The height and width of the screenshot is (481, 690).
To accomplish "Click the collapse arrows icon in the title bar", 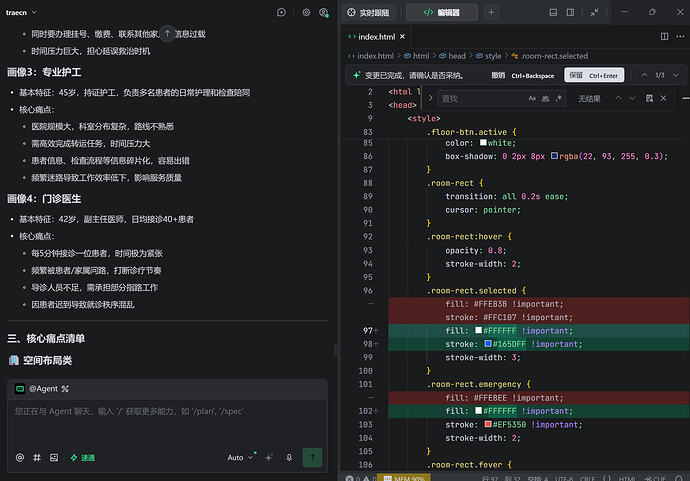I will [x=595, y=12].
